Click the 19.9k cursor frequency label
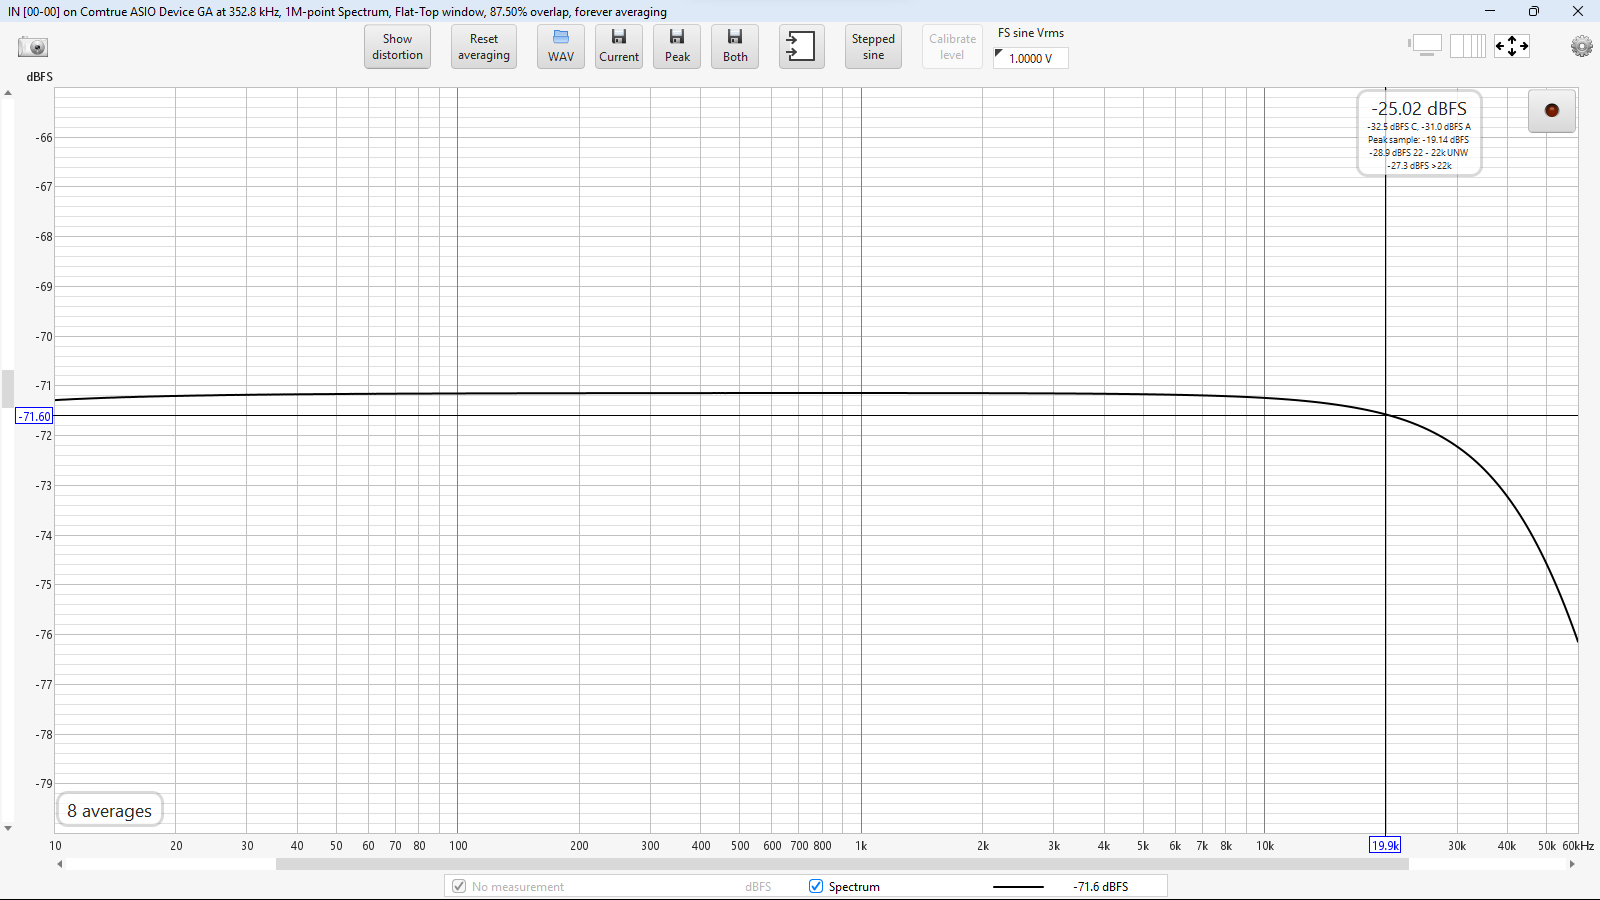This screenshot has height=900, width=1600. coord(1385,845)
